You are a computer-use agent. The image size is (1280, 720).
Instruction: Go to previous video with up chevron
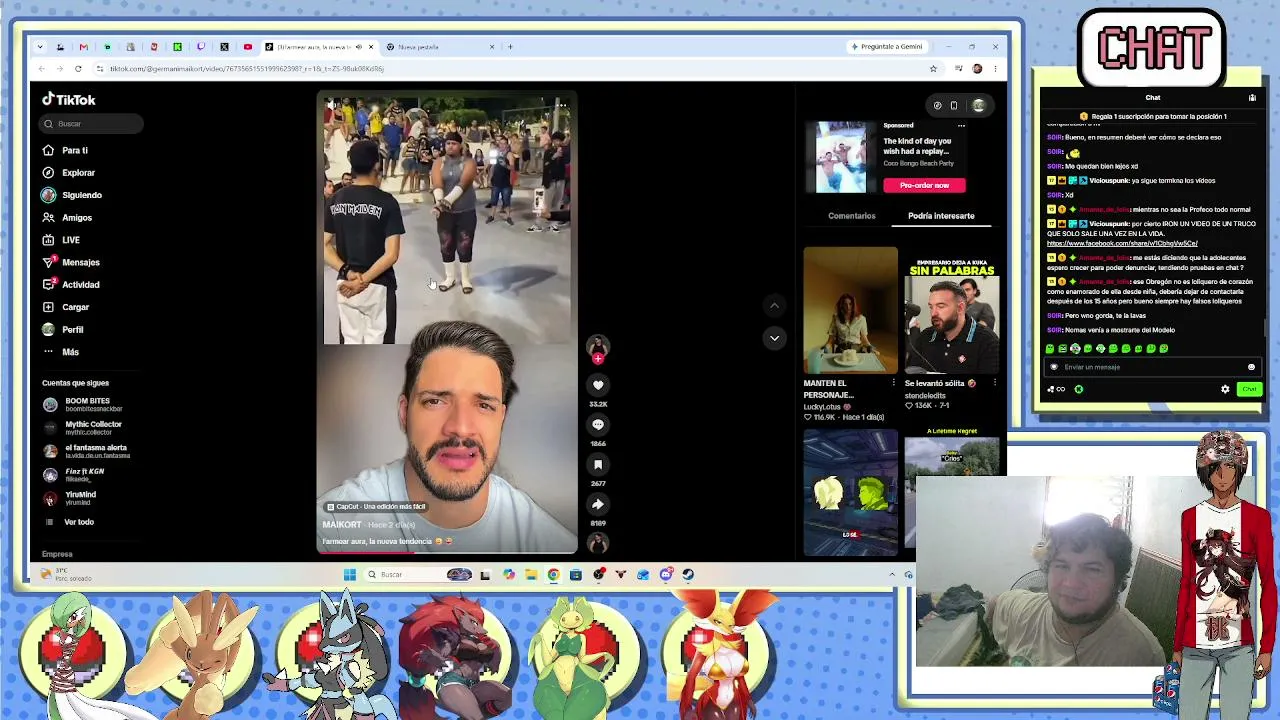(774, 306)
